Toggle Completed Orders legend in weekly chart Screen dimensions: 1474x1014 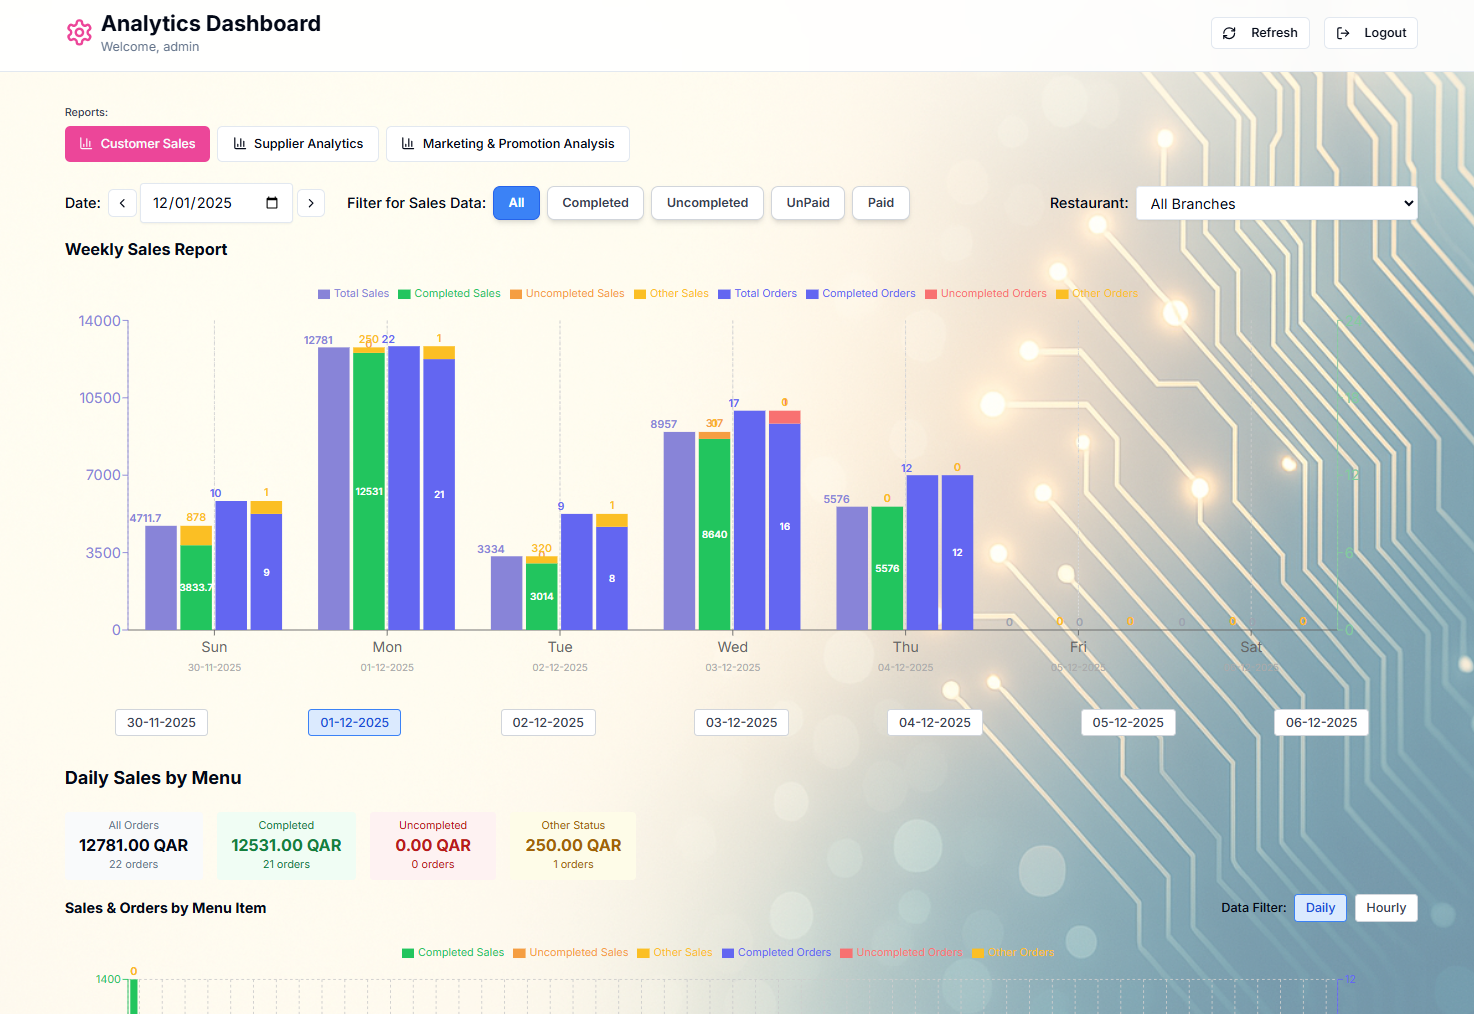coord(861,294)
